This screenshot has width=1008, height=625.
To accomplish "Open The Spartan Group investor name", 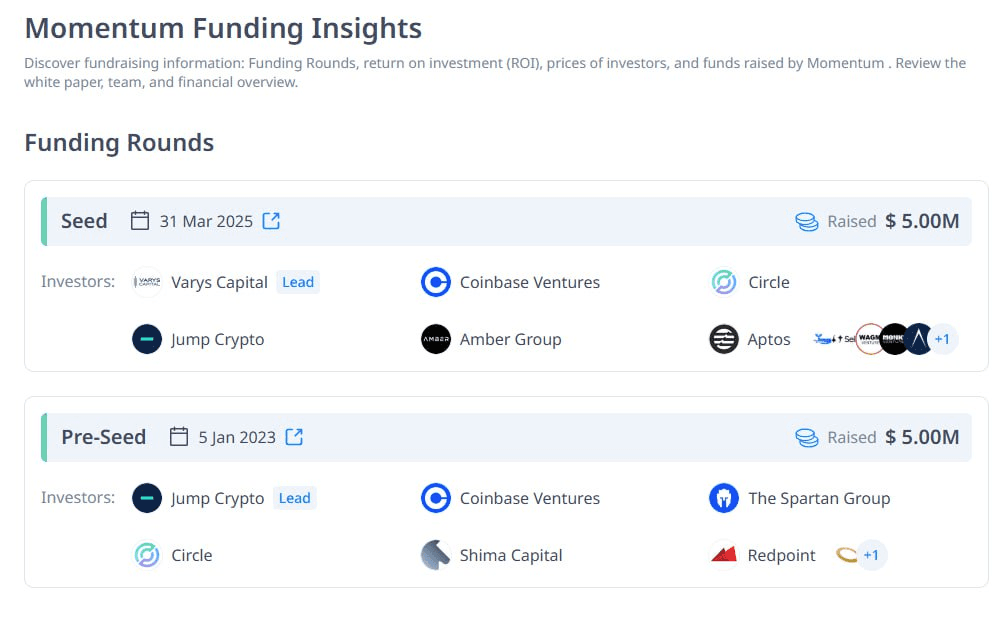I will coord(819,498).
